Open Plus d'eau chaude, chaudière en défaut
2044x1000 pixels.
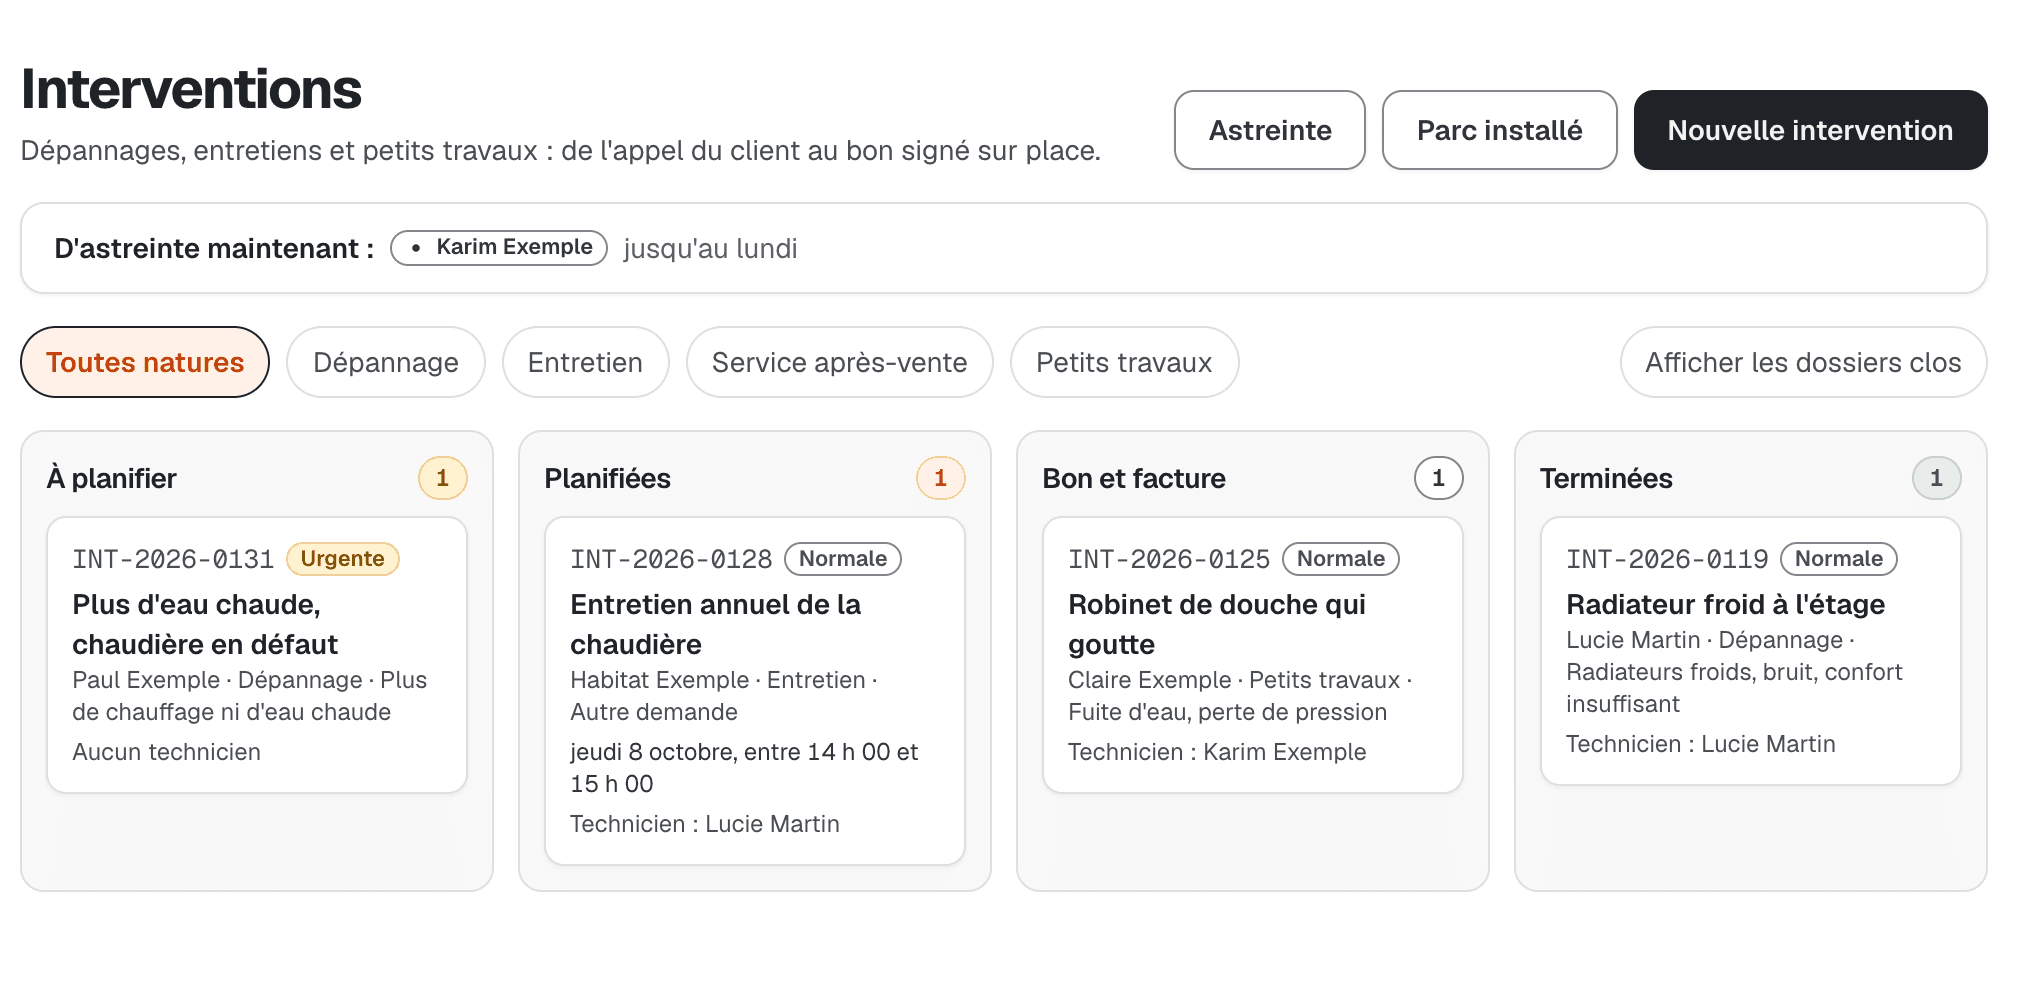tap(205, 624)
